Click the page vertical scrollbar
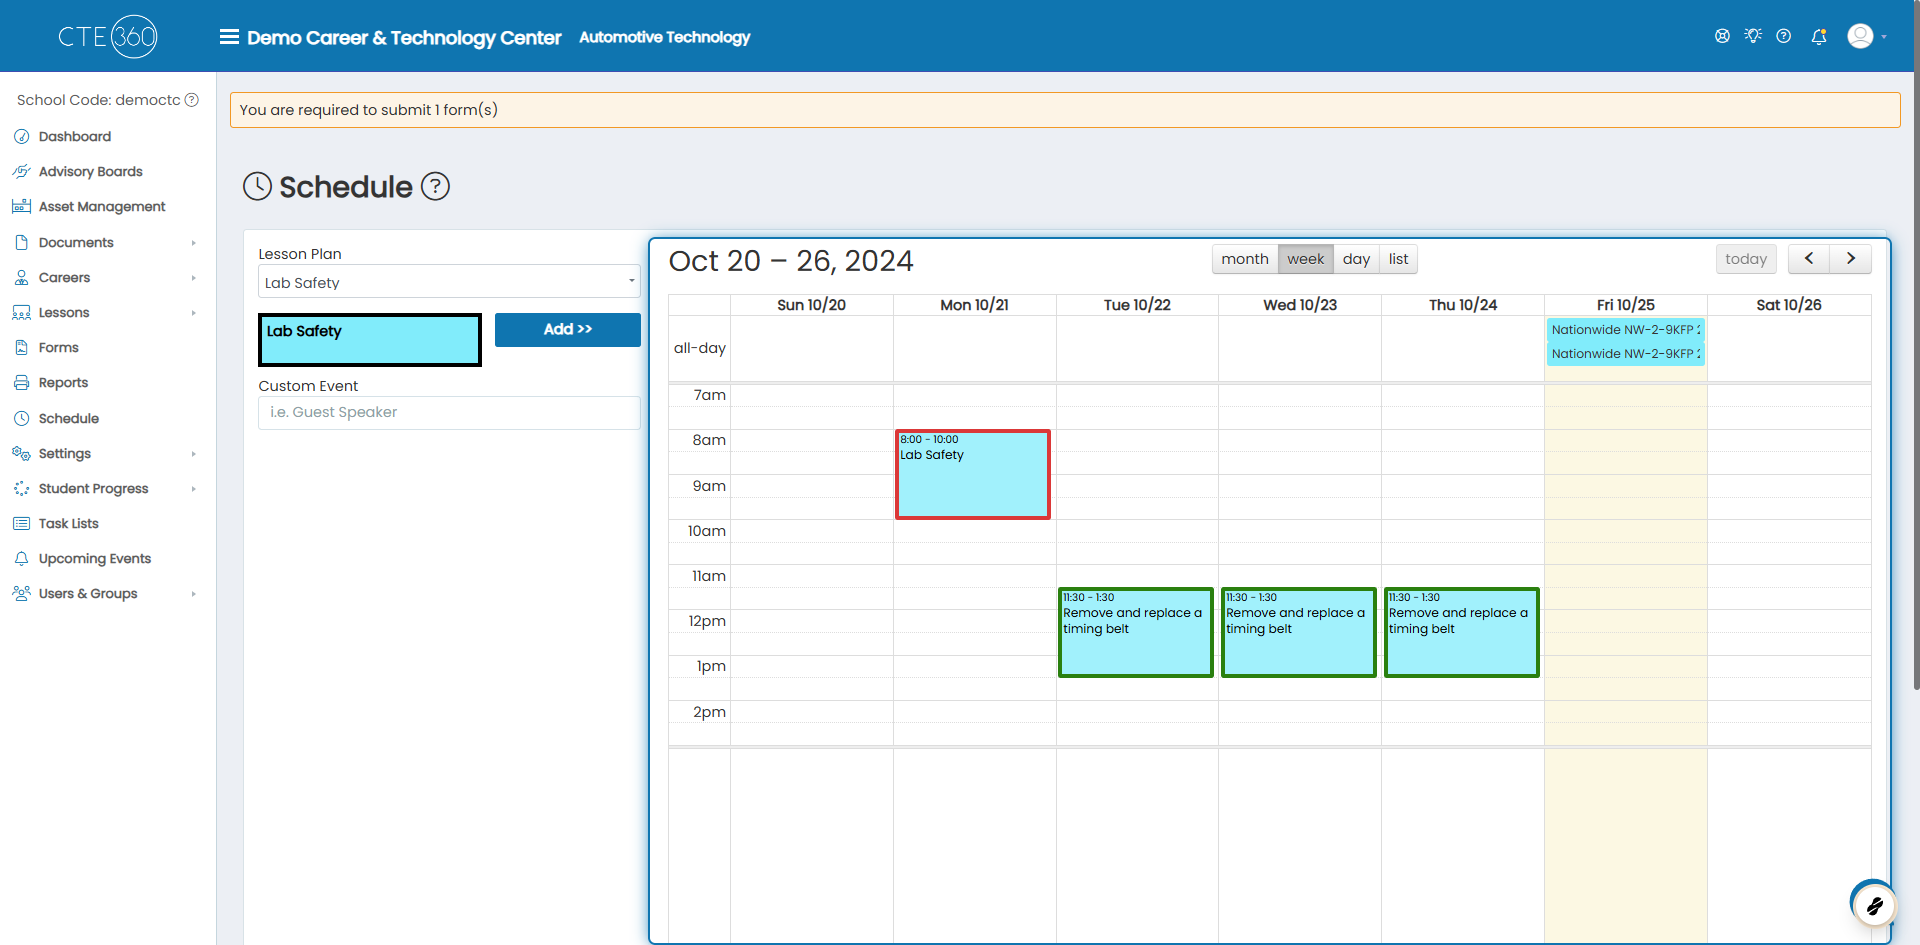The width and height of the screenshot is (1920, 945). (1915, 345)
